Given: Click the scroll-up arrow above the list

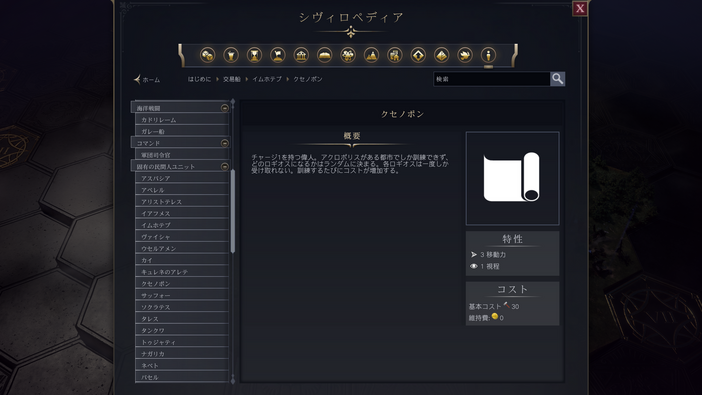Looking at the screenshot, I should 233,102.
